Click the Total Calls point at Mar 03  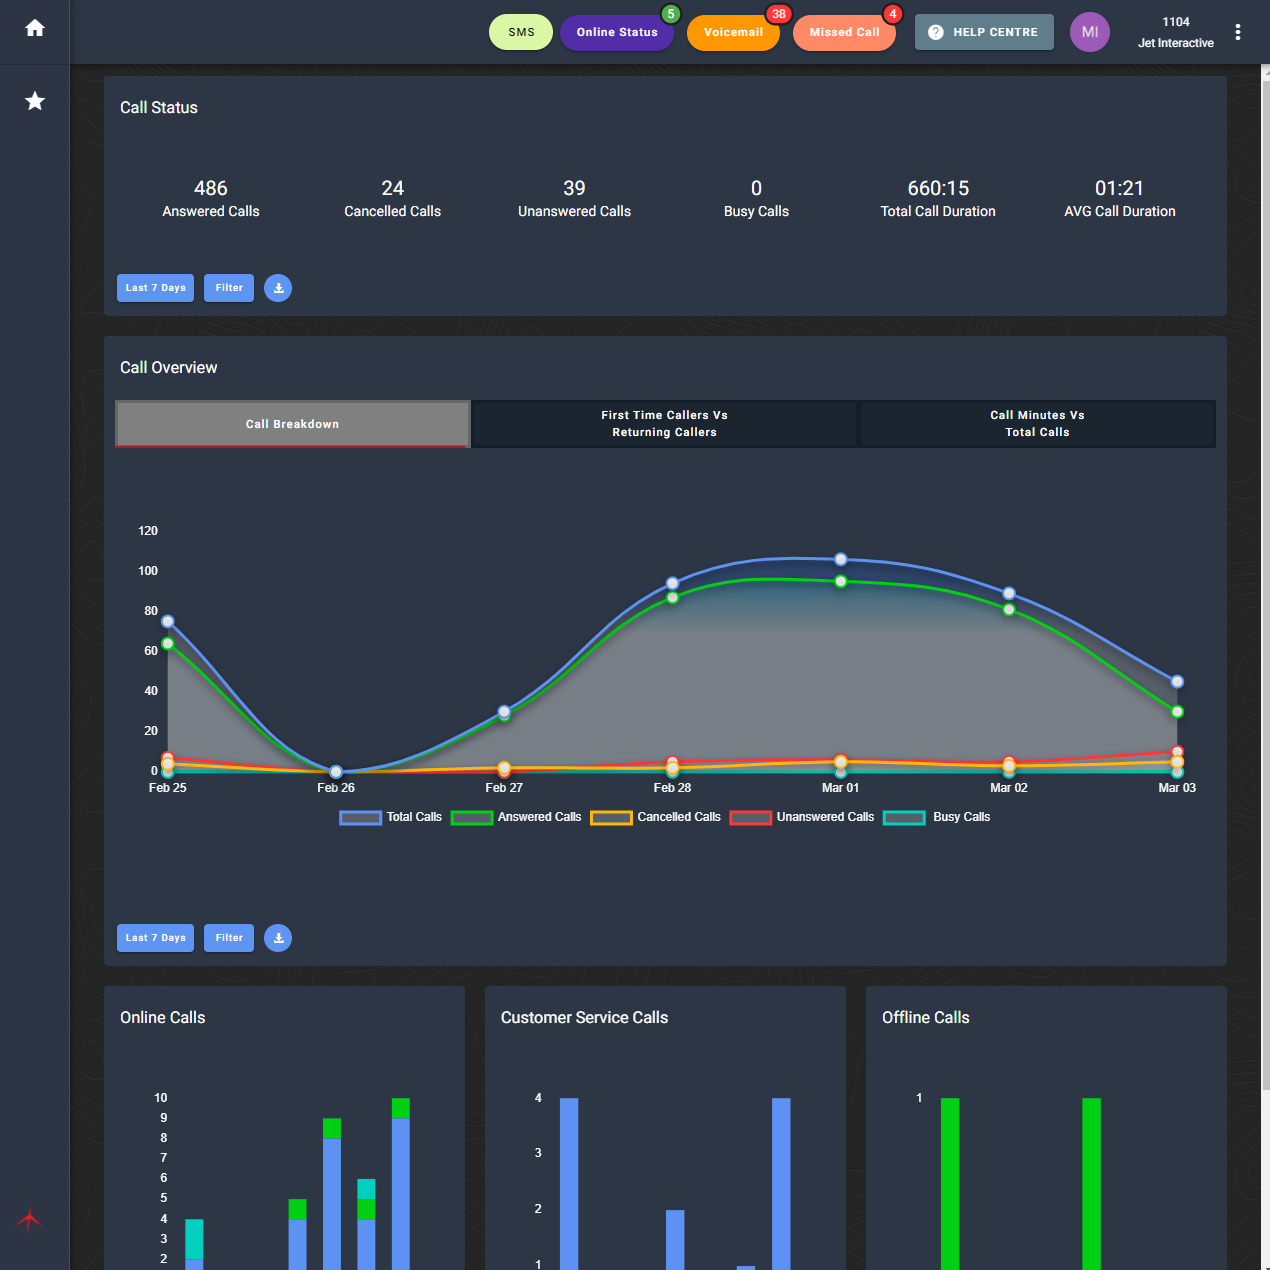1177,681
